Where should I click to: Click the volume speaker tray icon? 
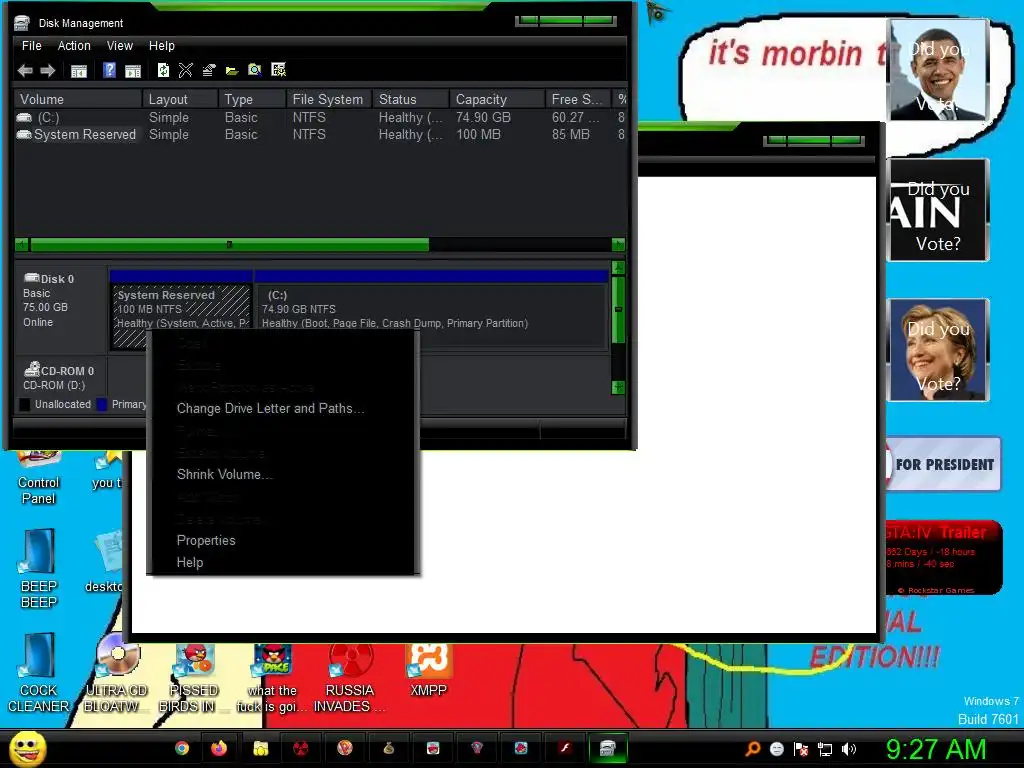[848, 749]
